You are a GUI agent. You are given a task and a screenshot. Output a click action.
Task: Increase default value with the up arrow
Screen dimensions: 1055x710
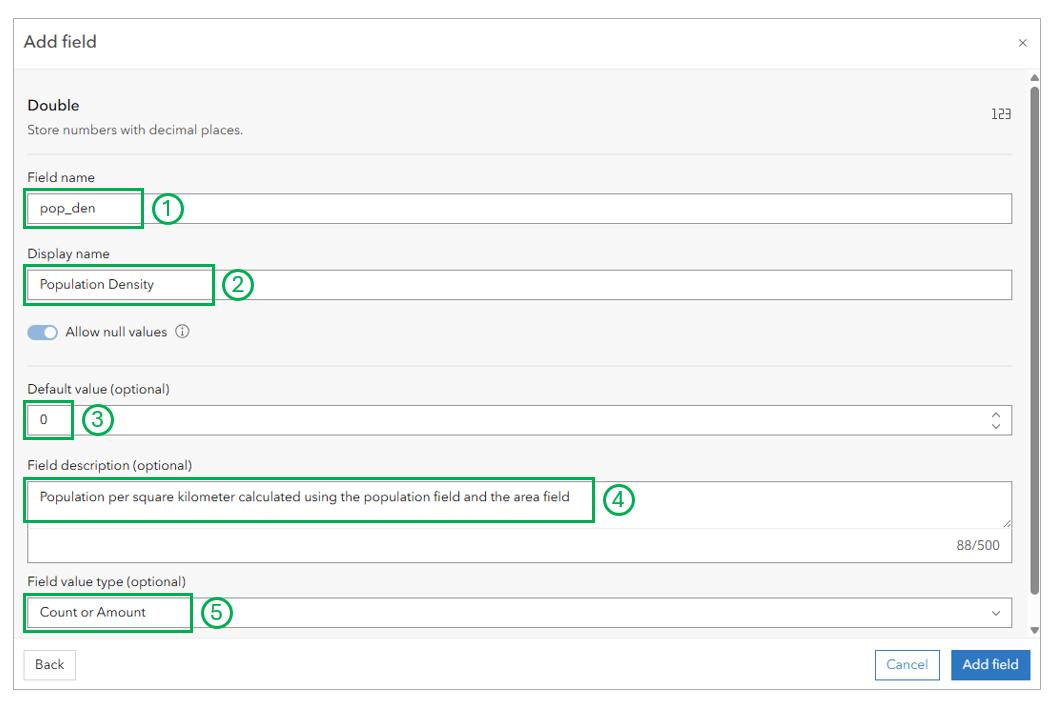[996, 415]
